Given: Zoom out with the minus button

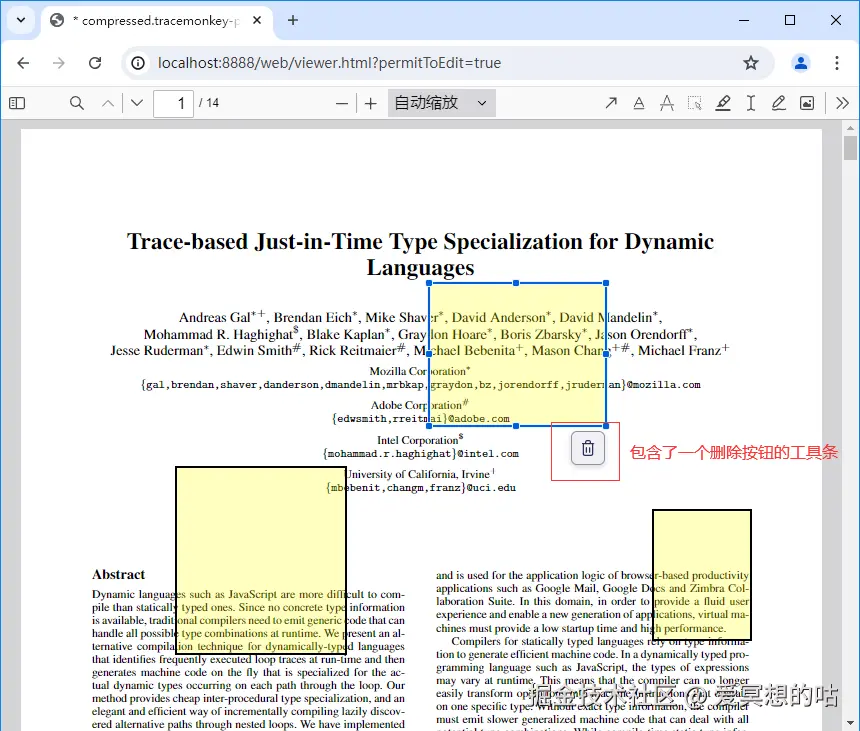Looking at the screenshot, I should (x=342, y=103).
